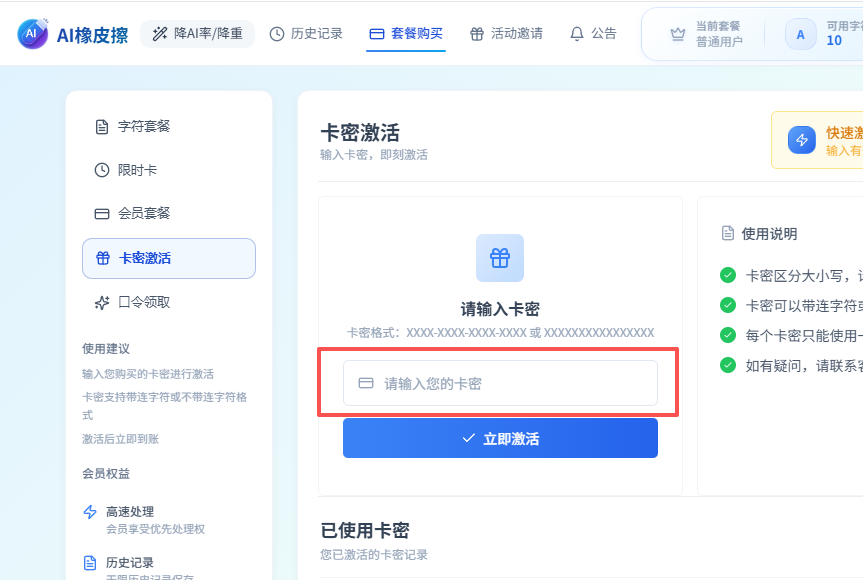Click the crown icon beside 当前套餐
The height and width of the screenshot is (580, 863).
click(x=678, y=34)
